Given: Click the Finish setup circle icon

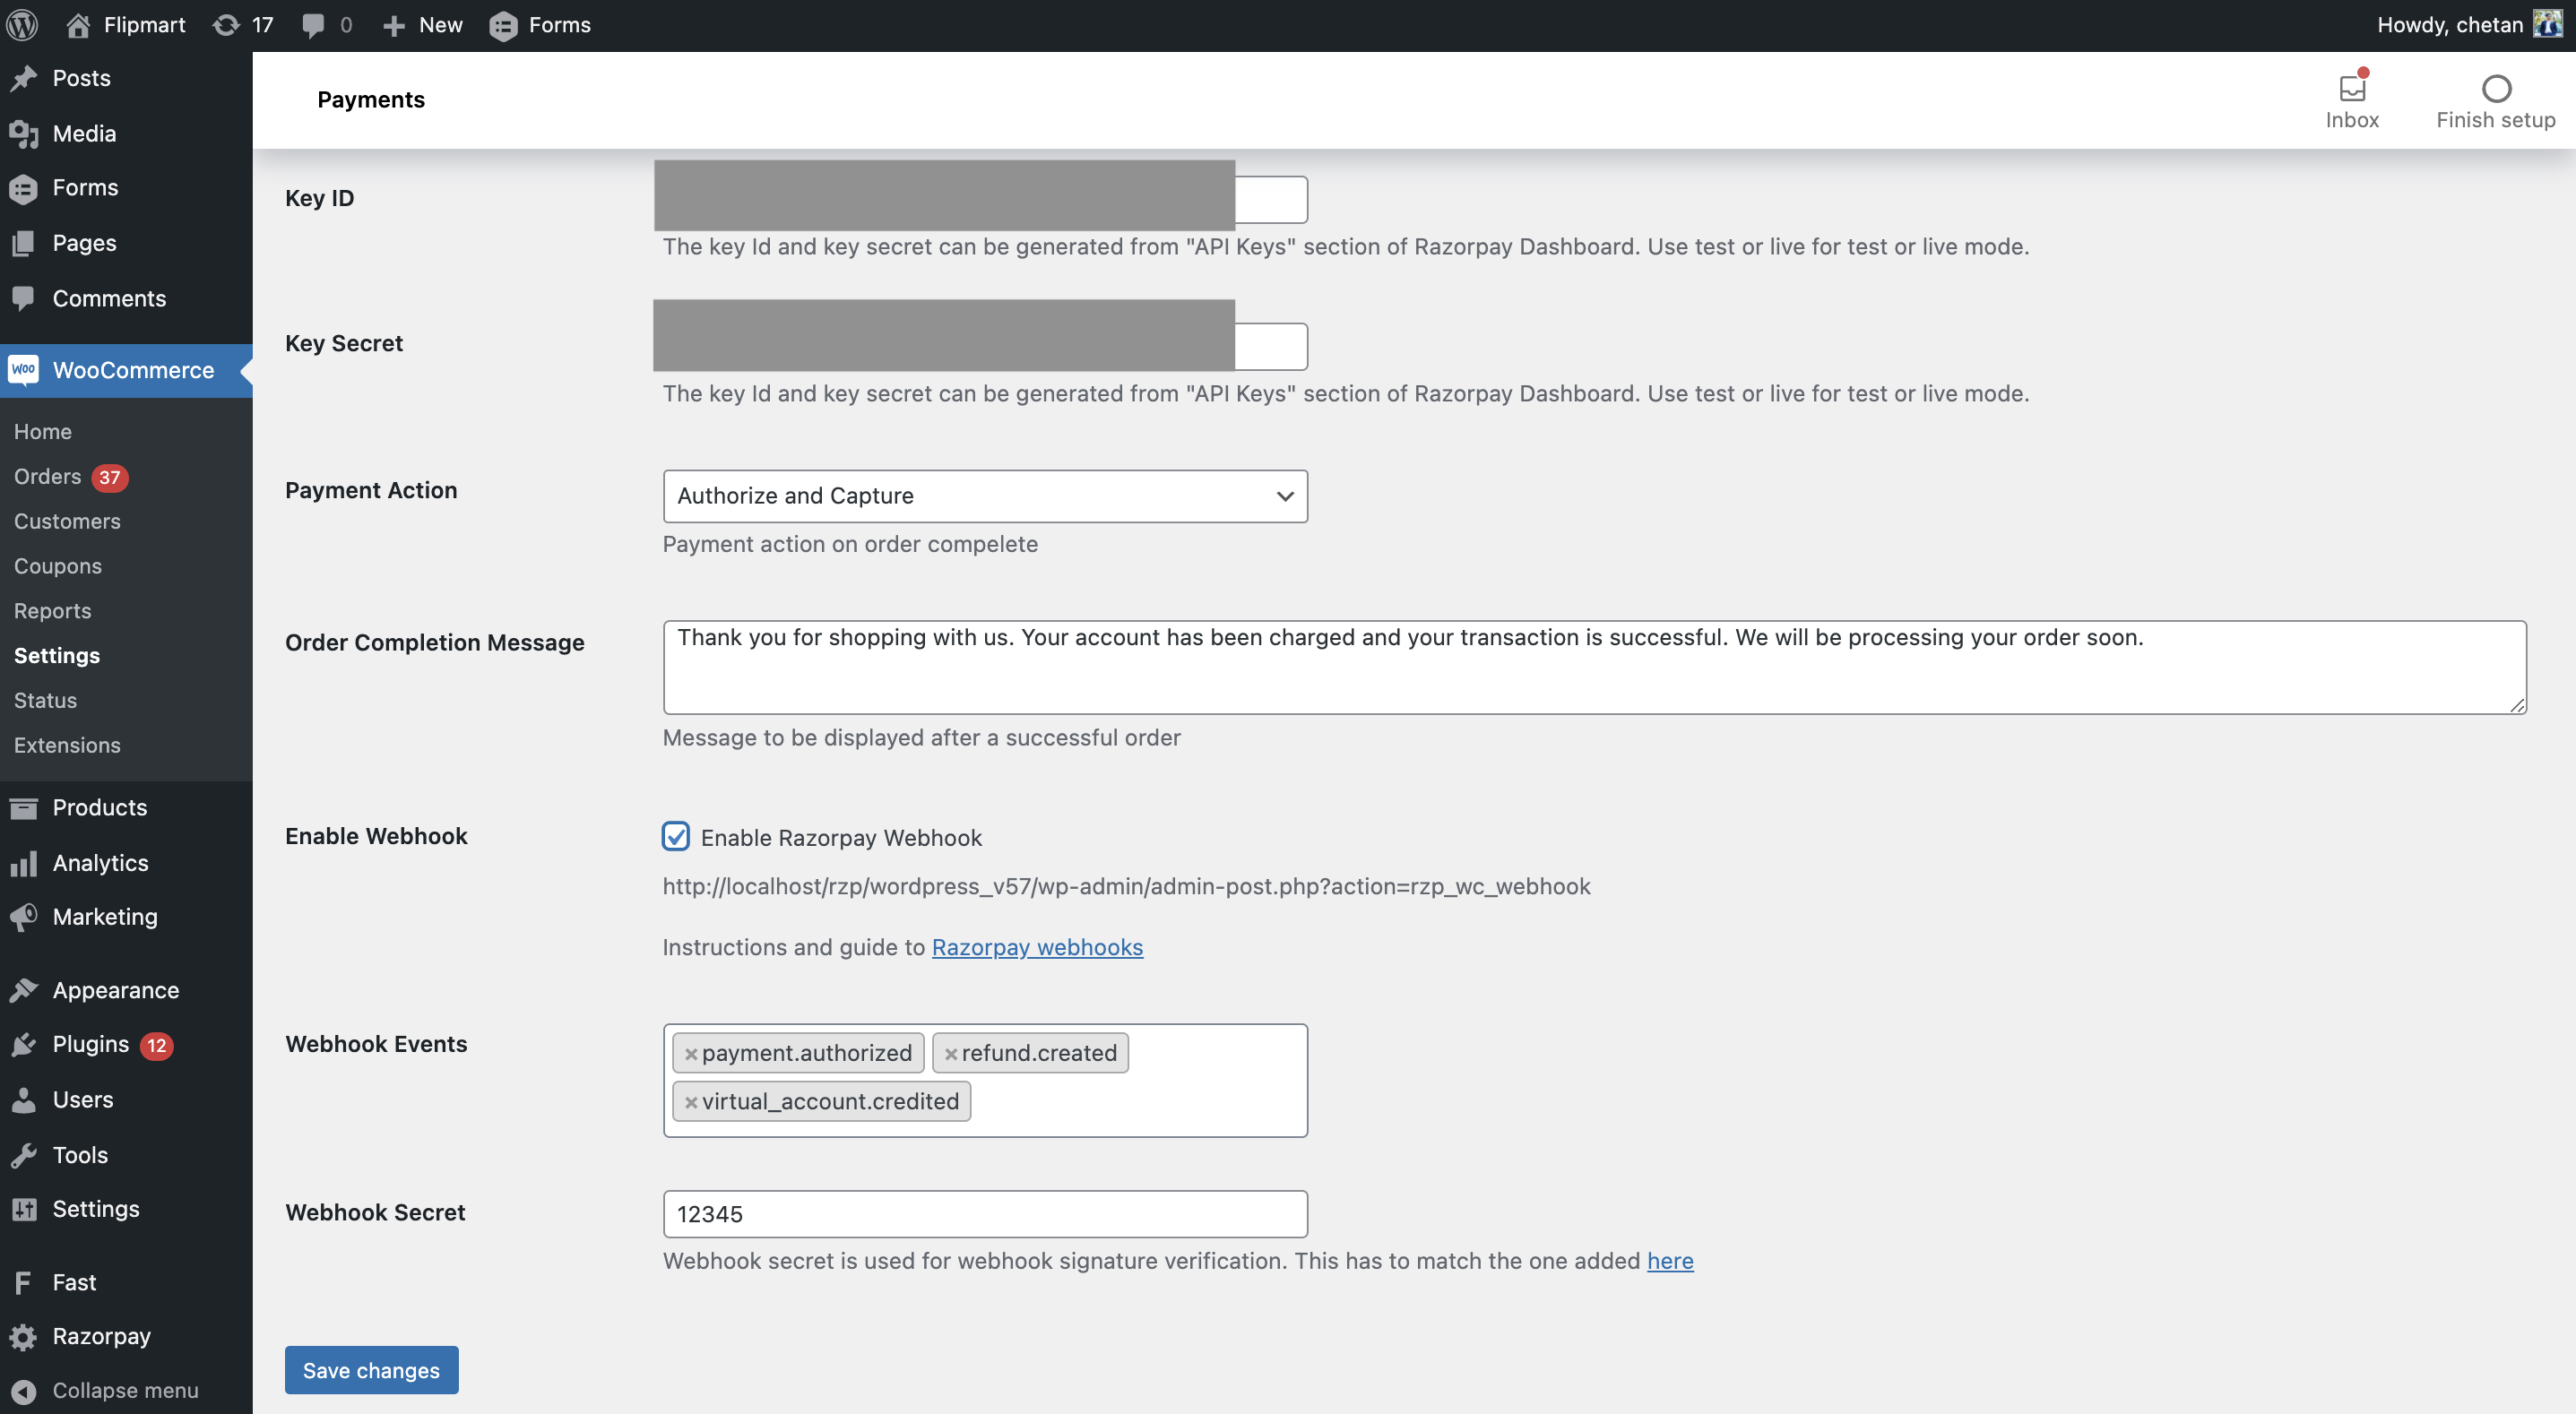Looking at the screenshot, I should [2496, 88].
